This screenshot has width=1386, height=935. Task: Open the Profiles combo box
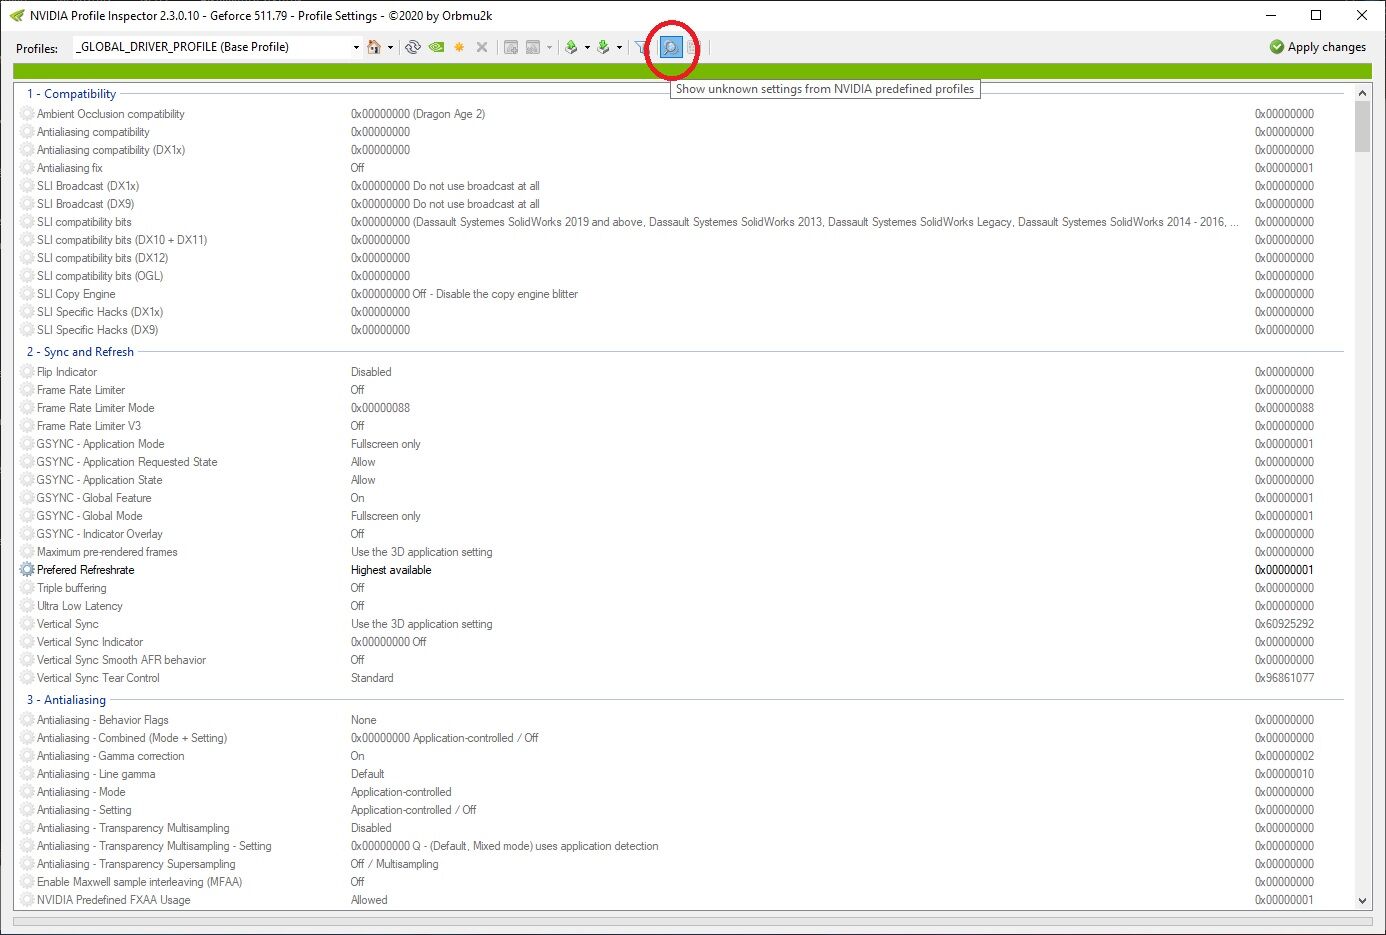(x=217, y=47)
